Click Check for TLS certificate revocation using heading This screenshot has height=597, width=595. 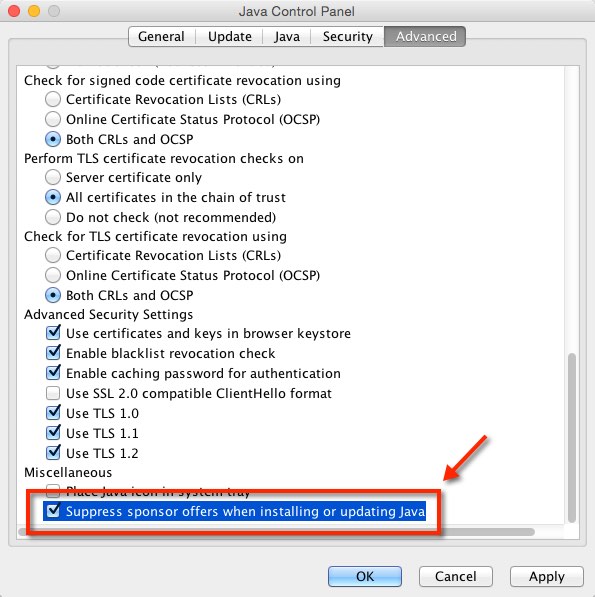tap(155, 236)
